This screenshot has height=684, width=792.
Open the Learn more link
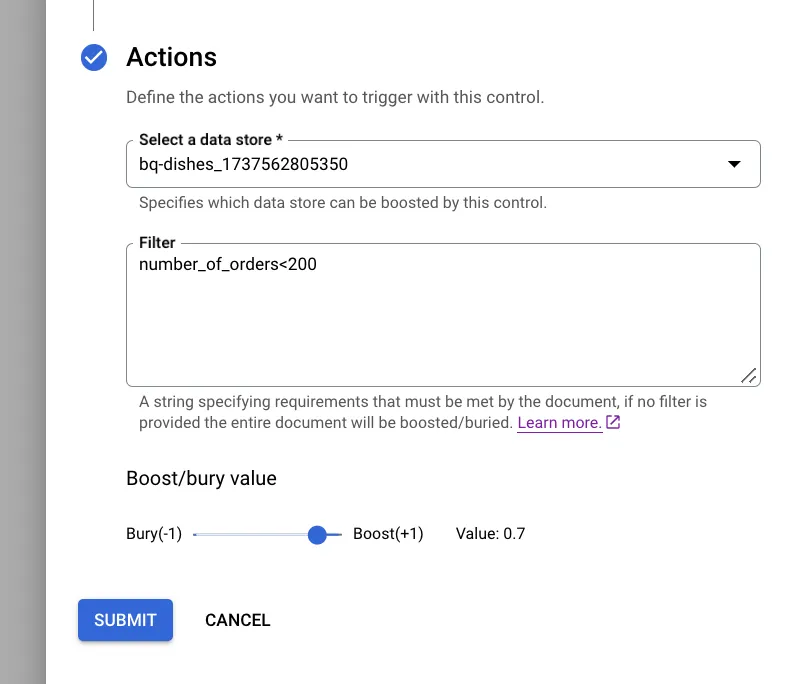click(x=559, y=423)
